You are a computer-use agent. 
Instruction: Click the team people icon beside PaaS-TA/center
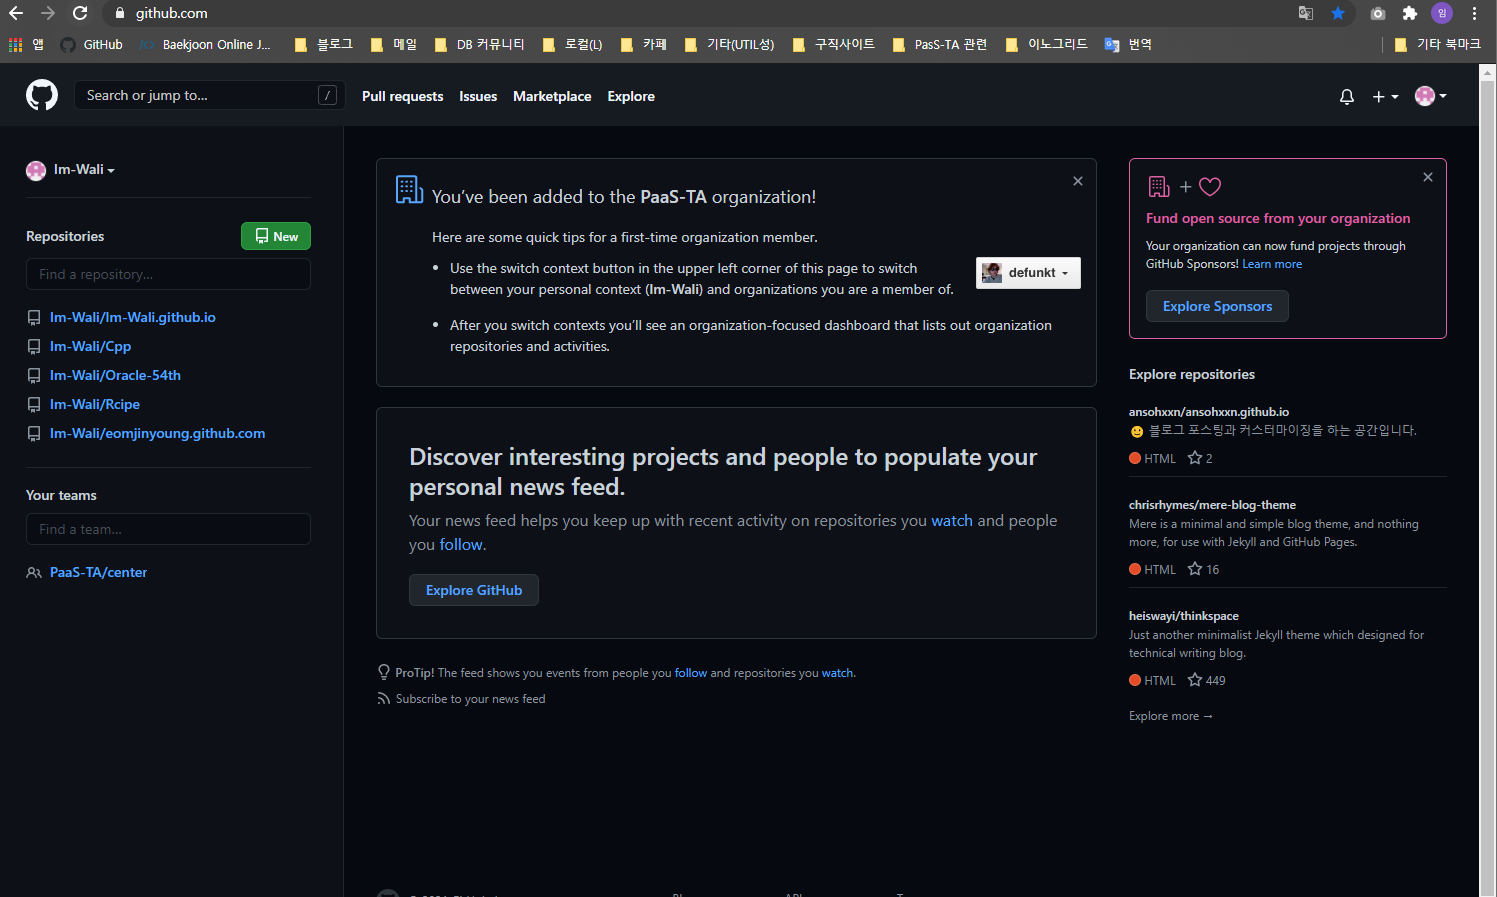(34, 573)
